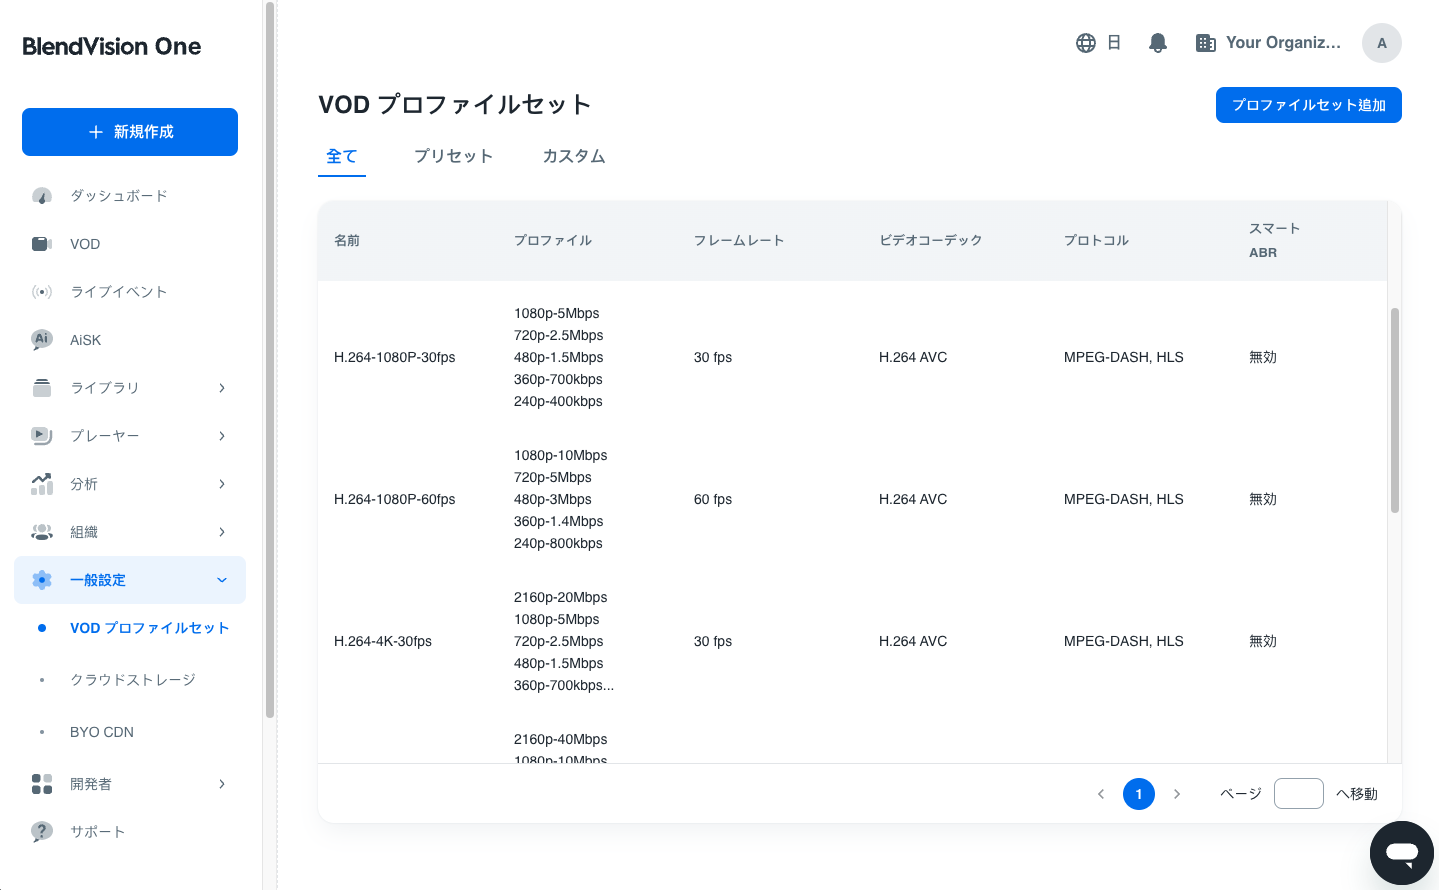Click the table's vertical scrollbar
The width and height of the screenshot is (1439, 890).
click(x=1394, y=410)
